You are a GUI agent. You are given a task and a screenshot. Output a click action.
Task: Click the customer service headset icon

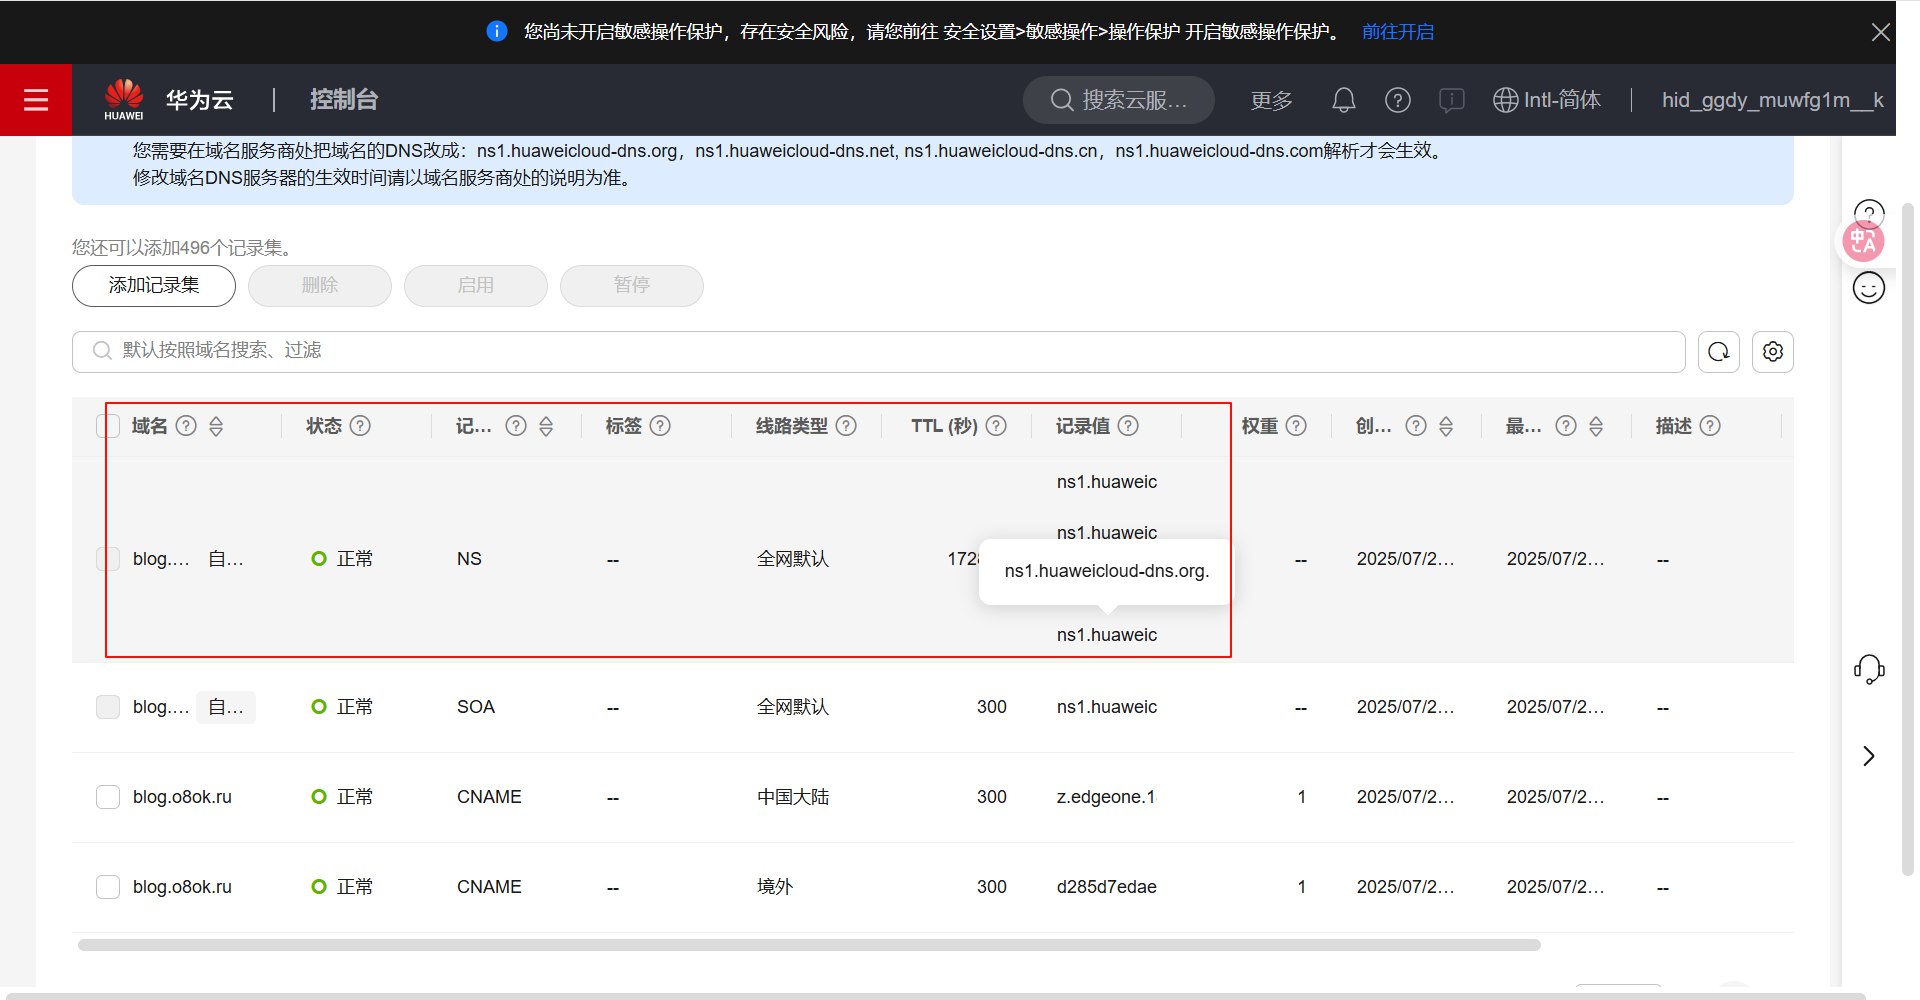click(1868, 669)
